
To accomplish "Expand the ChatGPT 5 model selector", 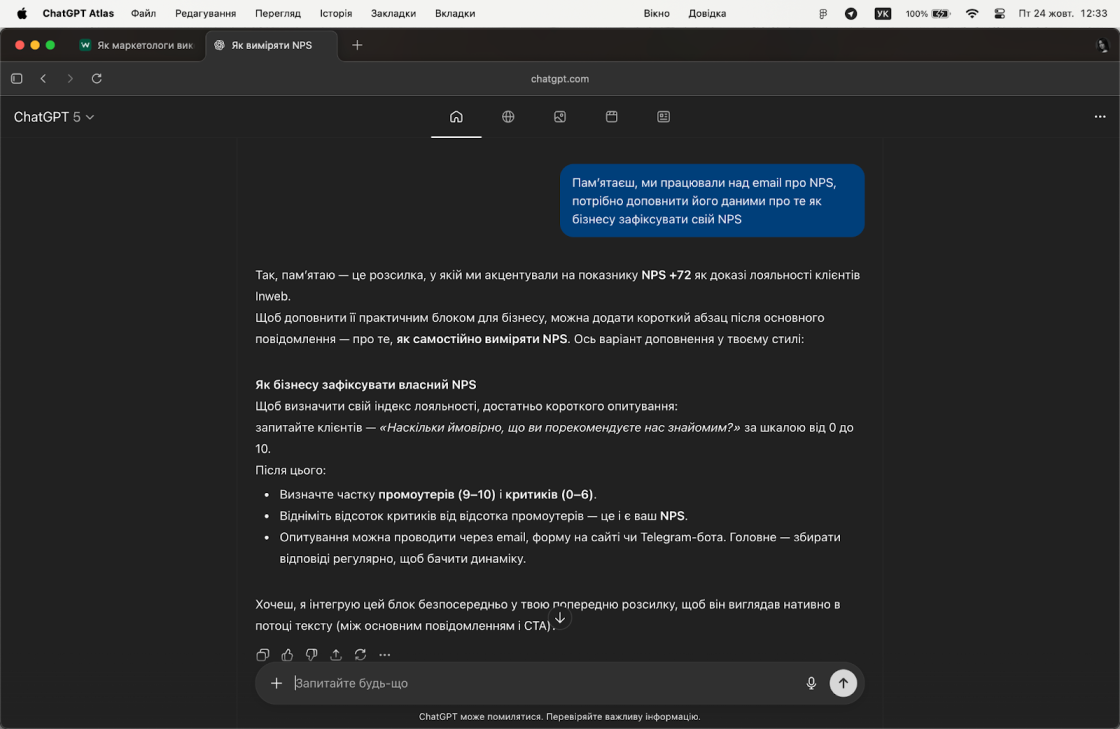I will click(x=54, y=117).
